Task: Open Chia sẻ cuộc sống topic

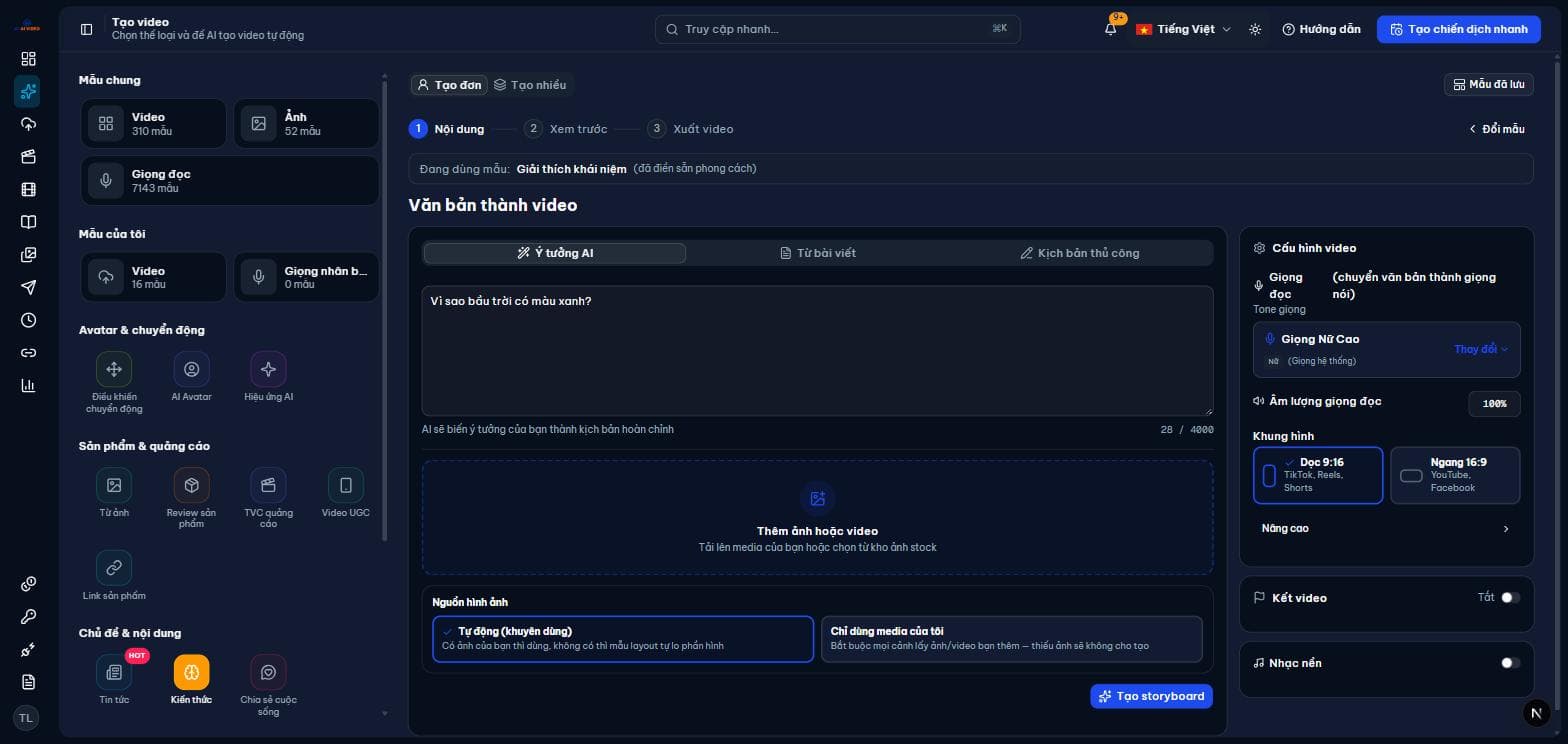Action: pyautogui.click(x=268, y=672)
